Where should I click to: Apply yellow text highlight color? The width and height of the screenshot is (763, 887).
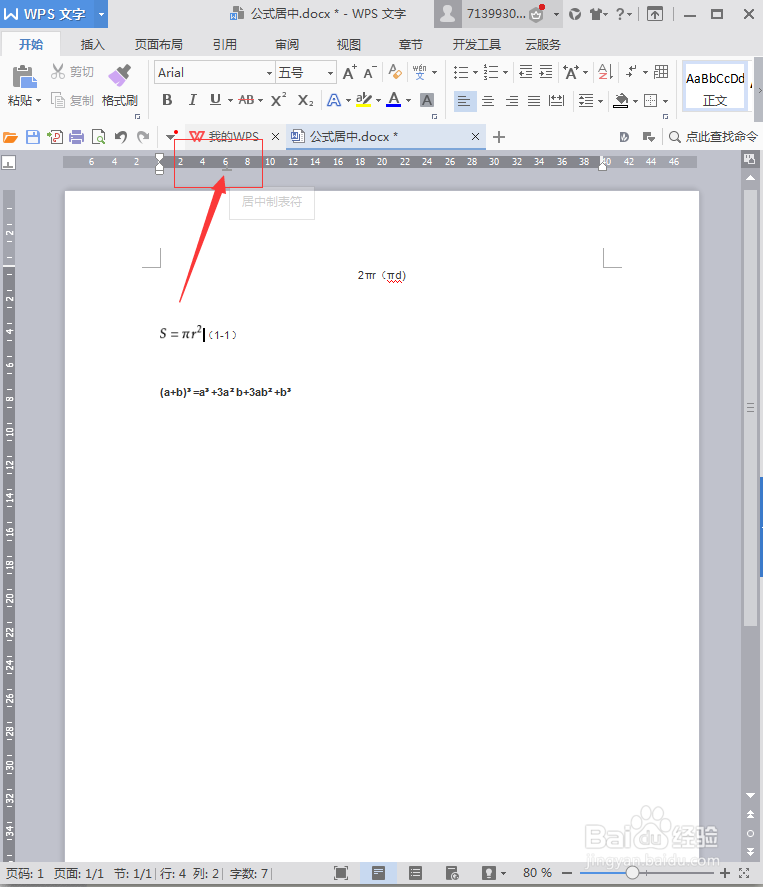coord(364,100)
